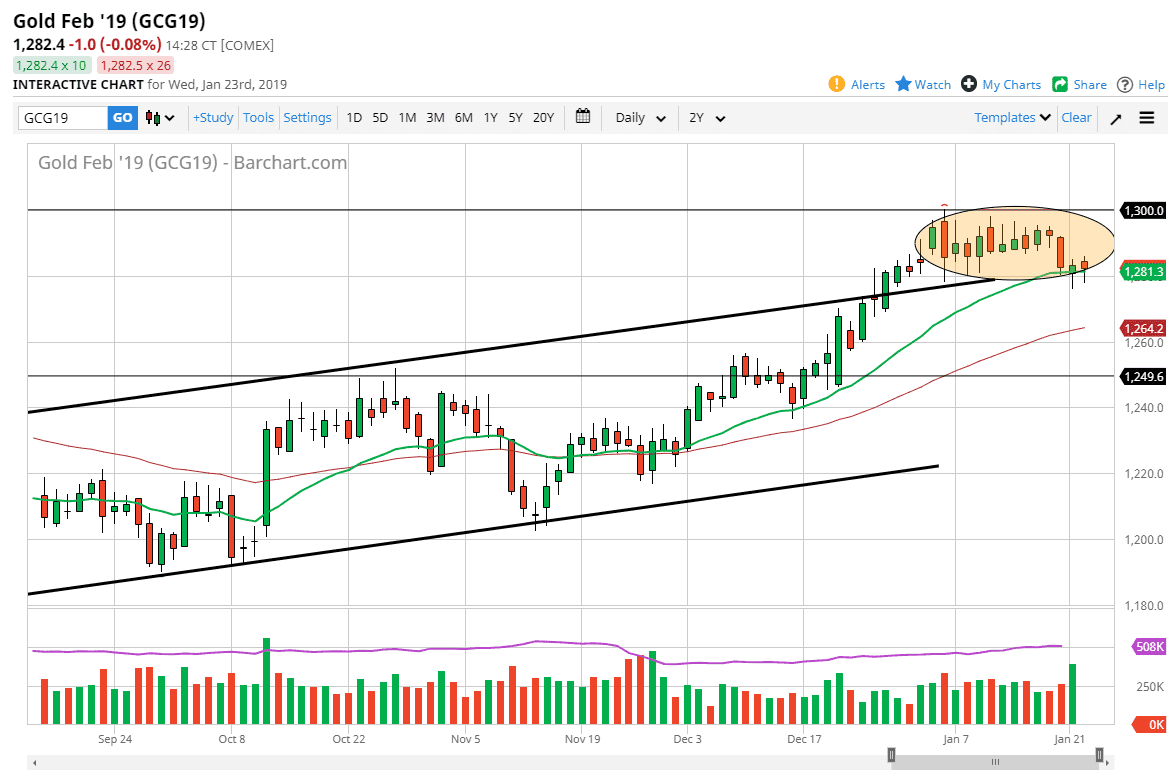Viewport: 1169px width, 779px height.
Task: Open the chart Settings menu
Action: click(307, 117)
